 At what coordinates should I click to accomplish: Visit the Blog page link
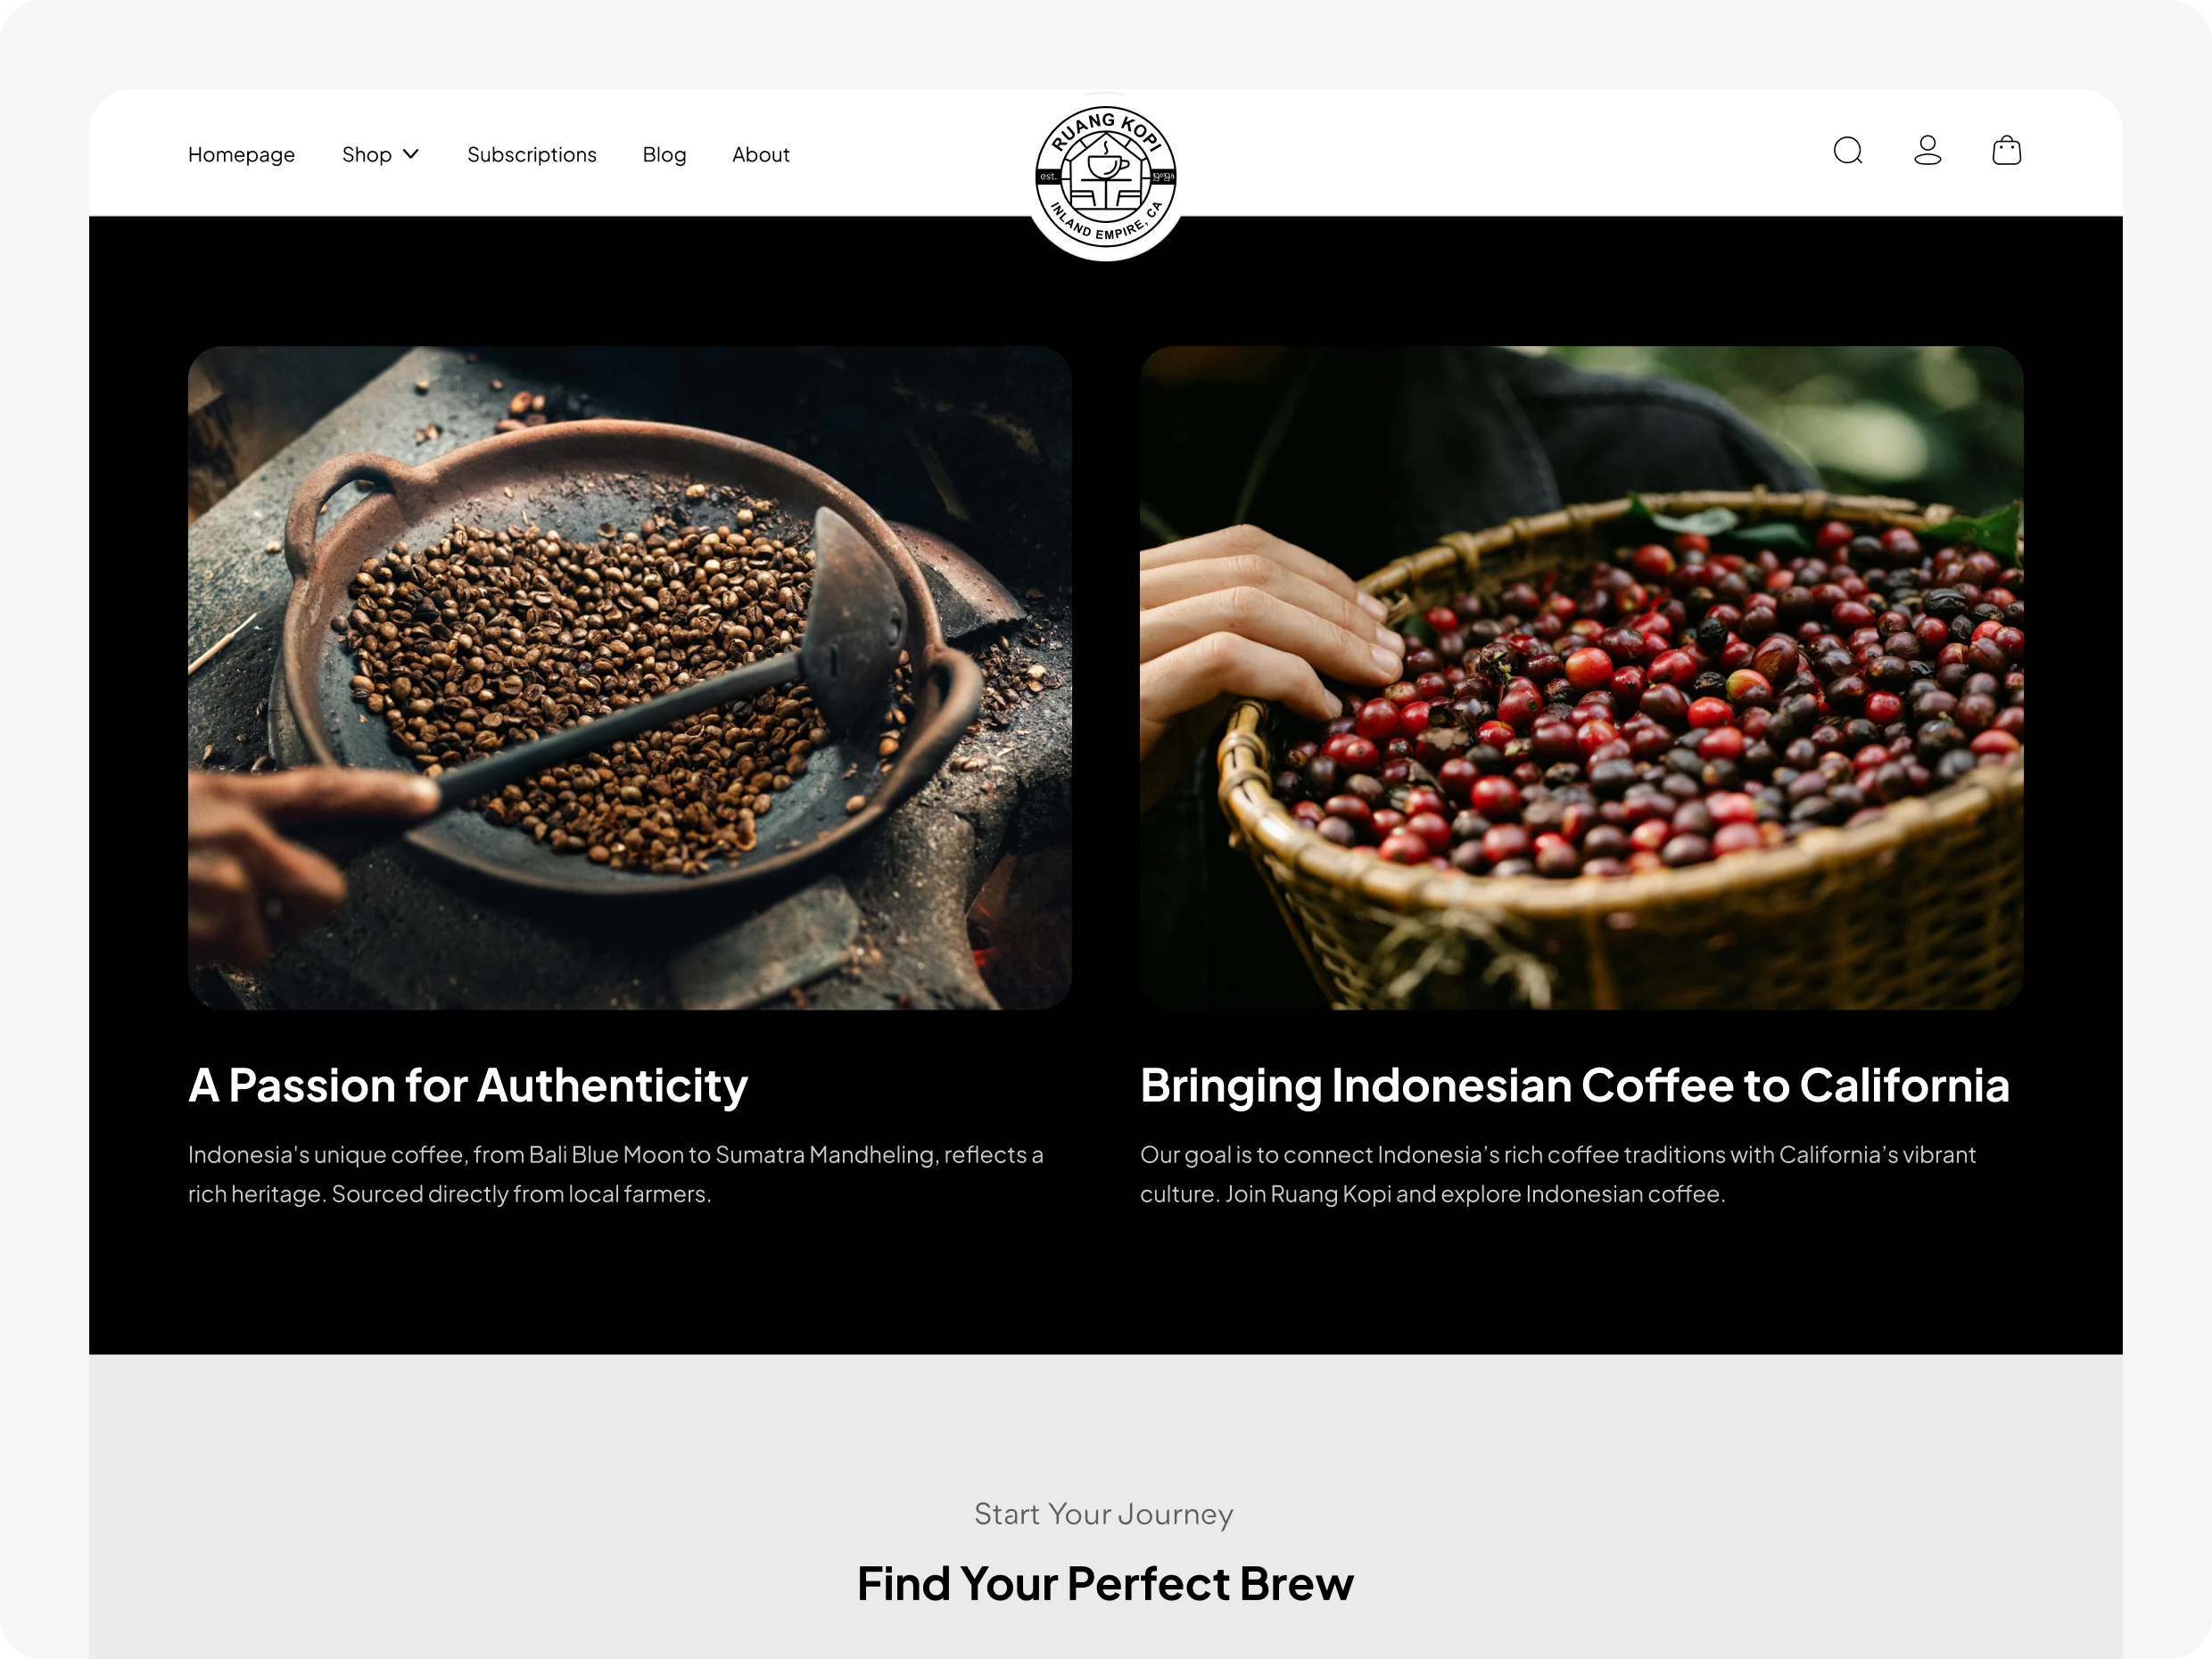(664, 155)
